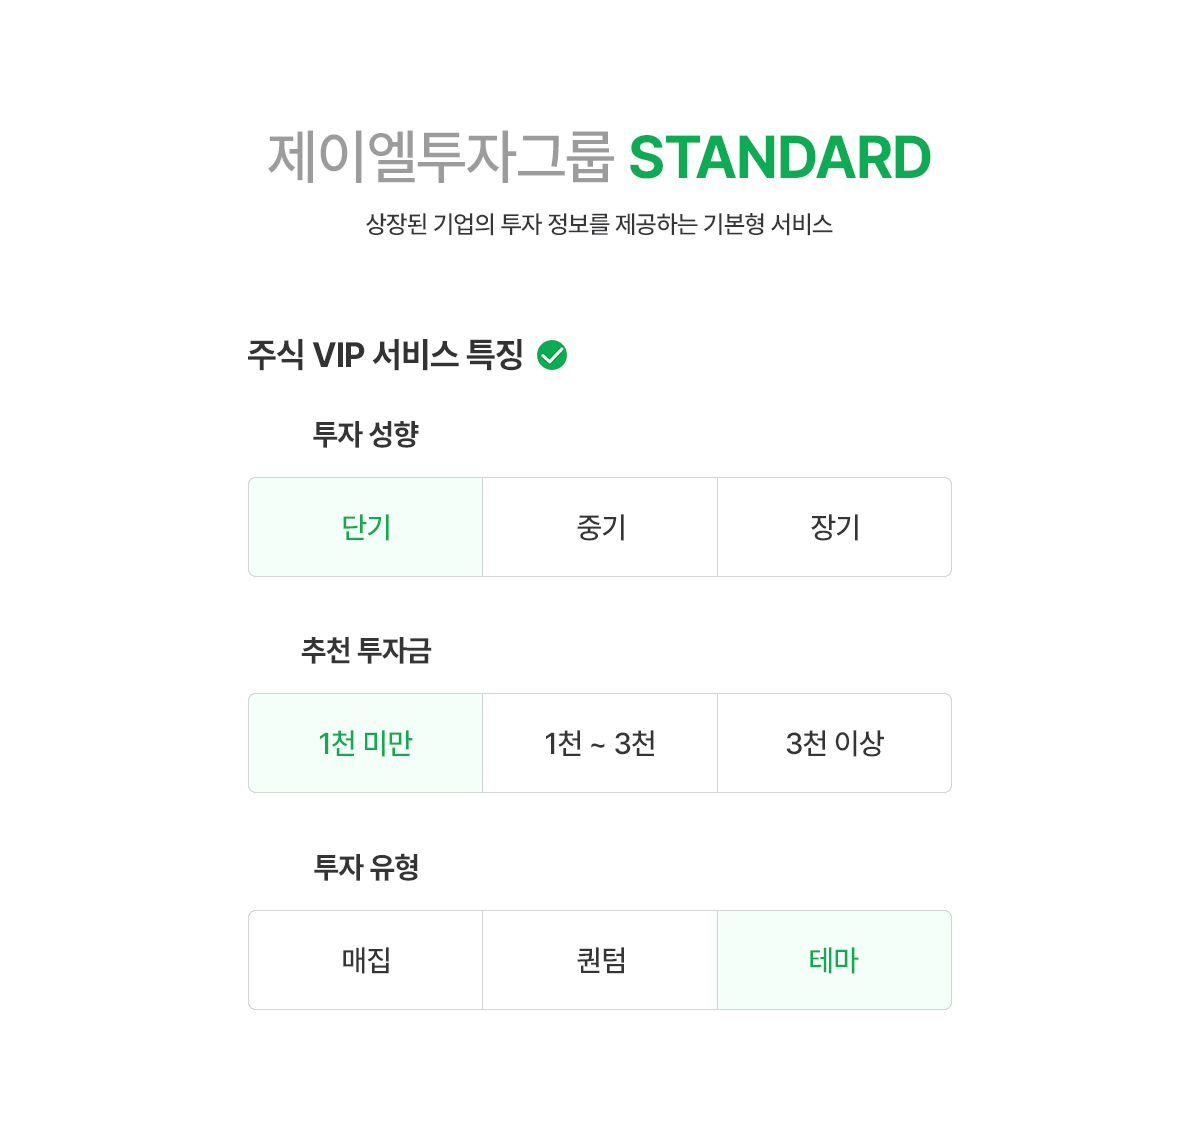
Task: Choose the 1천 ~ 3천 range
Action: pos(600,743)
